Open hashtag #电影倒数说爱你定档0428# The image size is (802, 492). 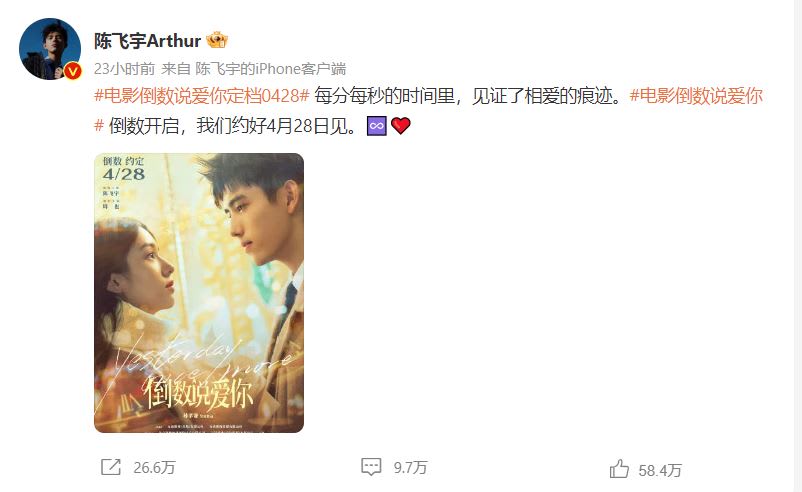[x=202, y=96]
